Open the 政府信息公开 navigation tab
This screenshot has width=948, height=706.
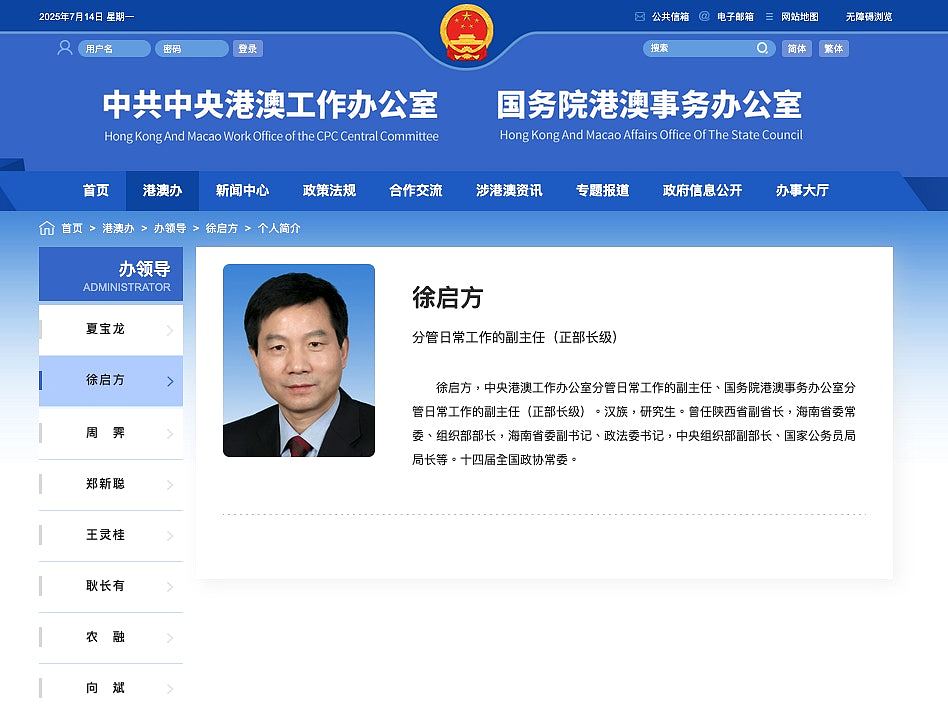pyautogui.click(x=702, y=190)
